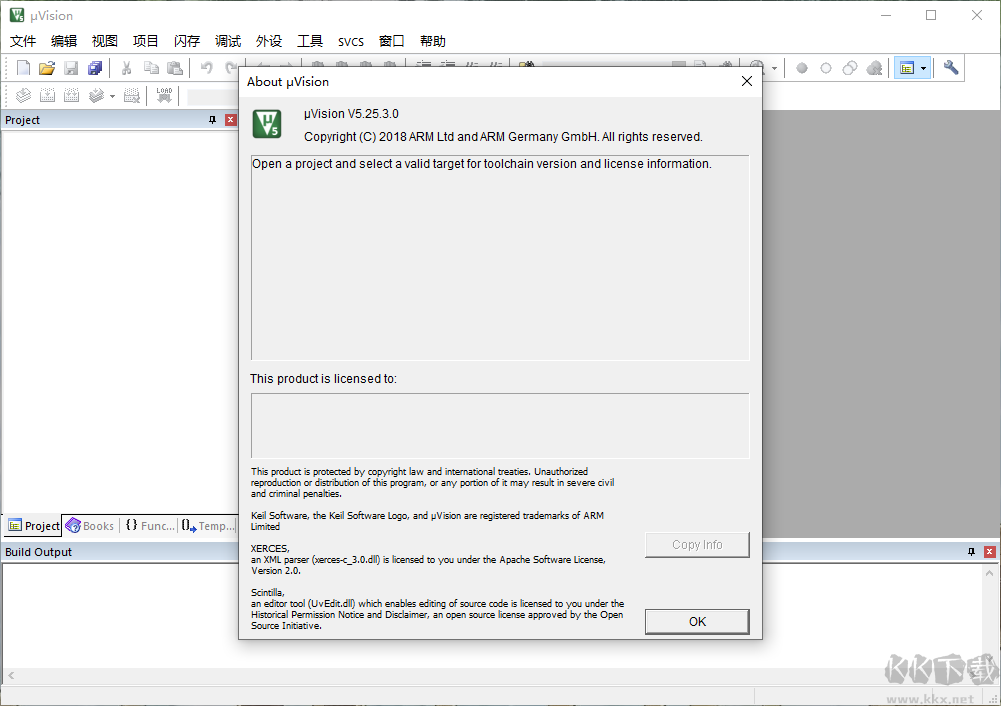Click the Build Output panel title
The width and height of the screenshot is (1001, 706).
coord(38,552)
